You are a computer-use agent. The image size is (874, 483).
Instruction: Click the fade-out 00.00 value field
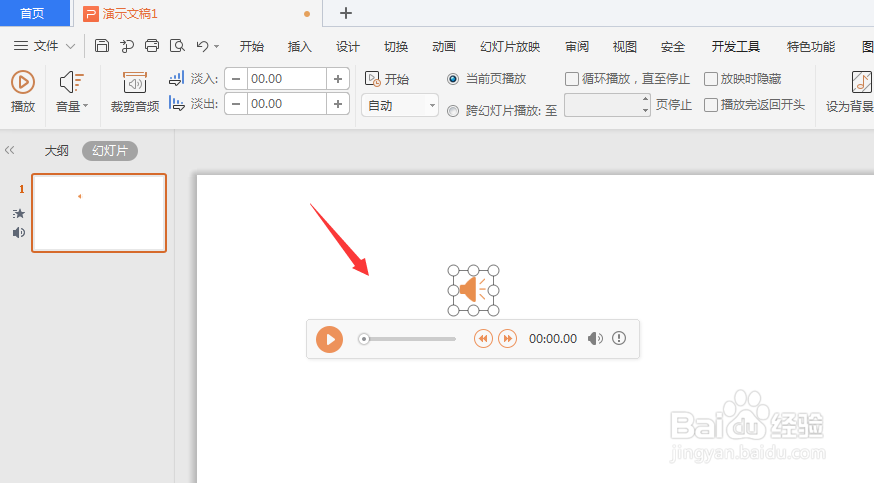(x=287, y=104)
